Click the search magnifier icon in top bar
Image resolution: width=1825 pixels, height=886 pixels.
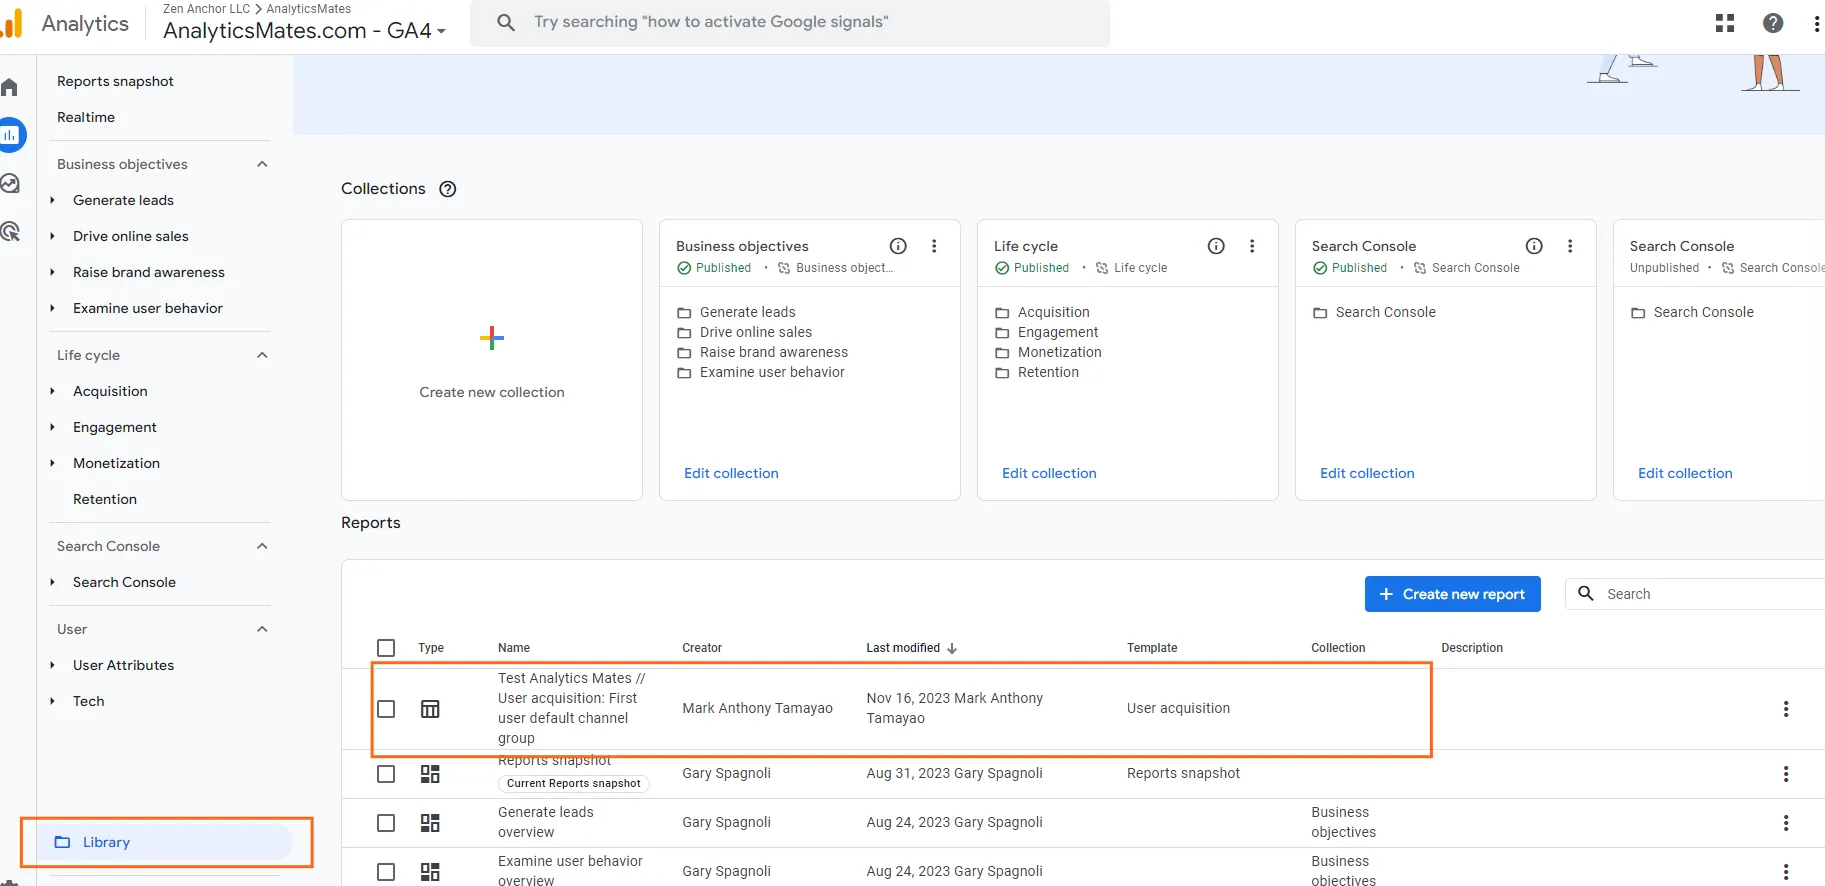click(x=506, y=22)
